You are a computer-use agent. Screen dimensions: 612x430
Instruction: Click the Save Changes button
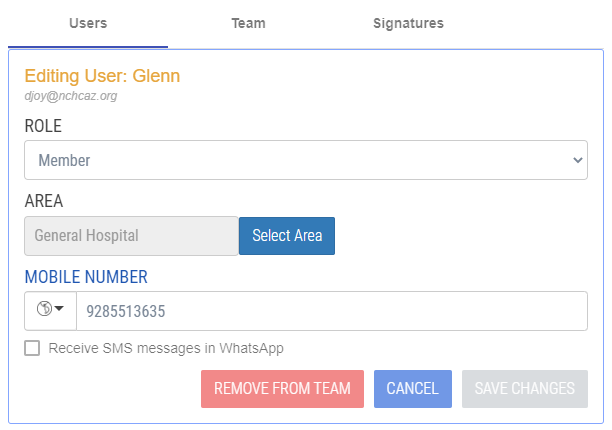pos(524,388)
